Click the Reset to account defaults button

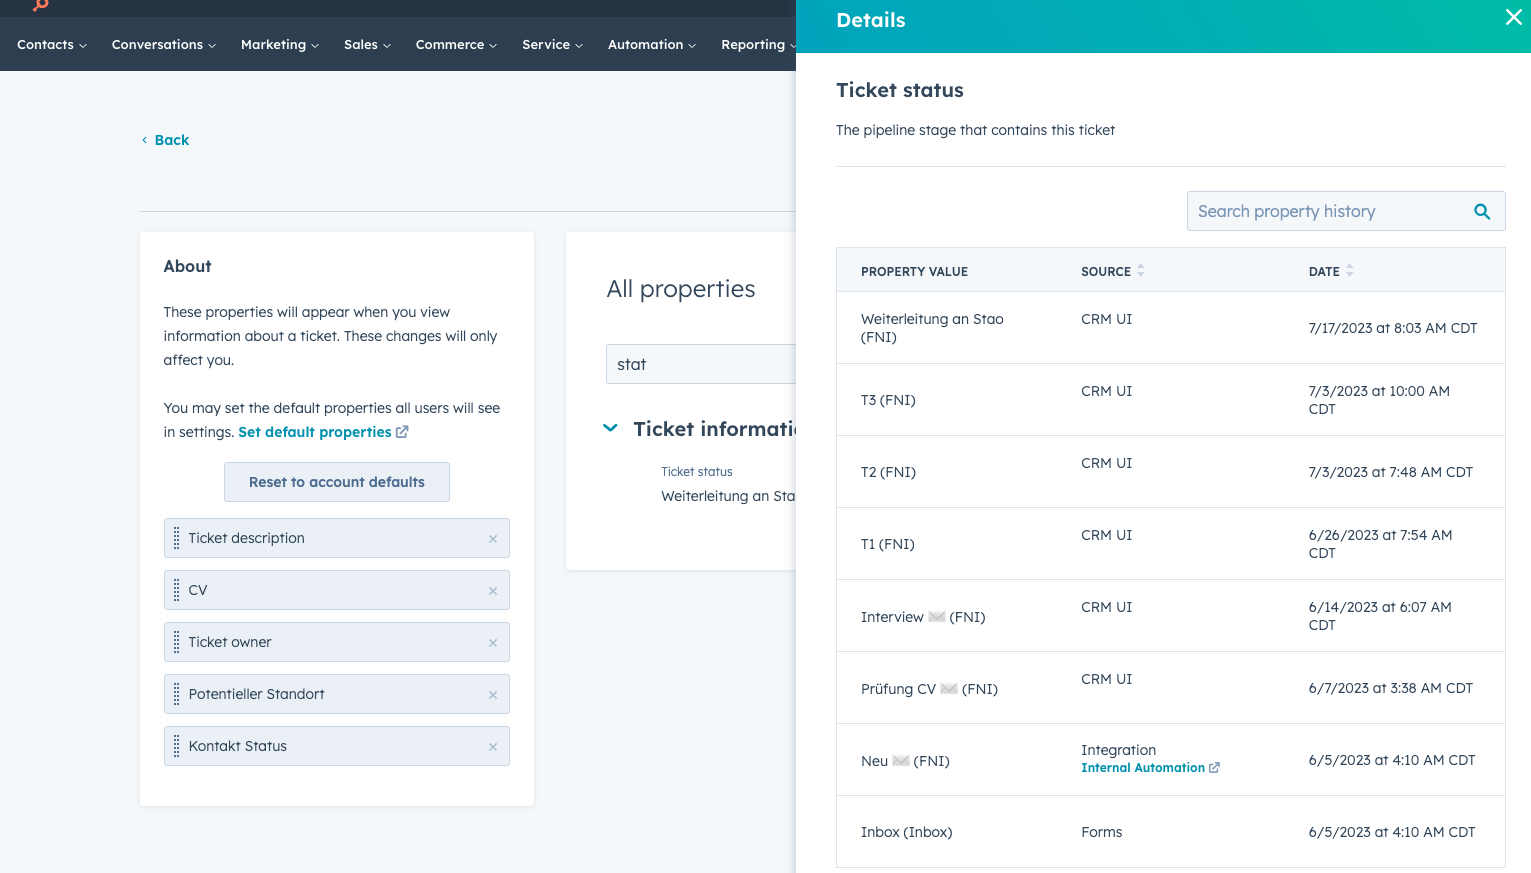(336, 482)
